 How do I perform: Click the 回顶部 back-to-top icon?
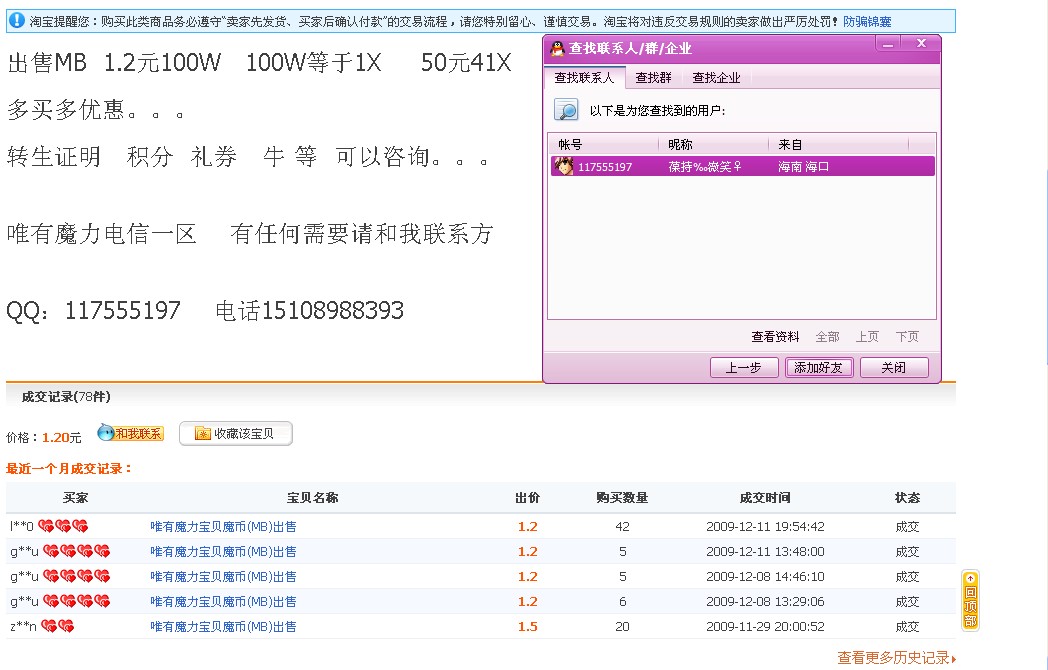point(969,601)
